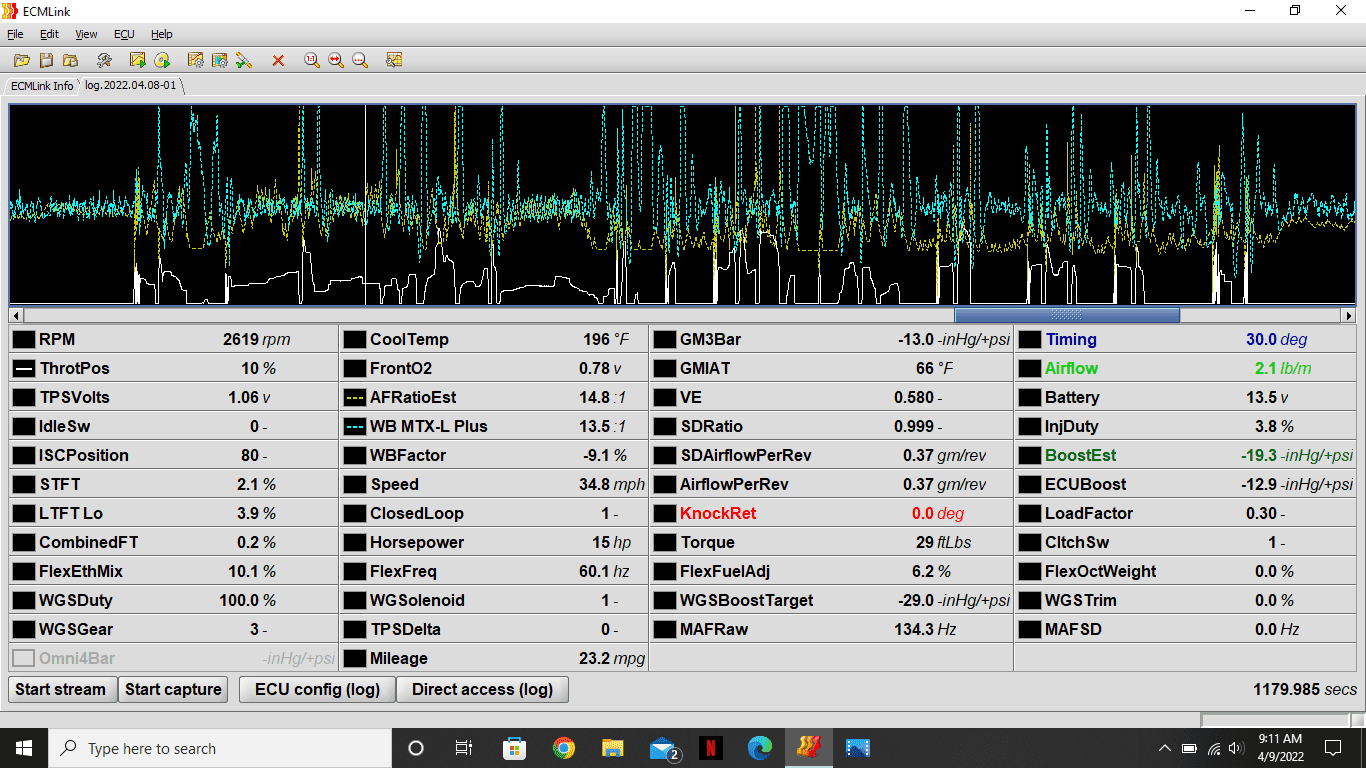The width and height of the screenshot is (1366, 768).
Task: Open the Edit menu
Action: 49,34
